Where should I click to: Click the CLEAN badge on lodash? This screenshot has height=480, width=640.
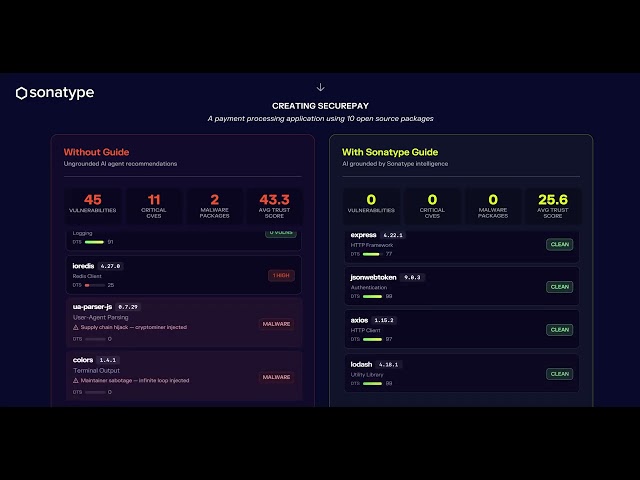tap(560, 374)
